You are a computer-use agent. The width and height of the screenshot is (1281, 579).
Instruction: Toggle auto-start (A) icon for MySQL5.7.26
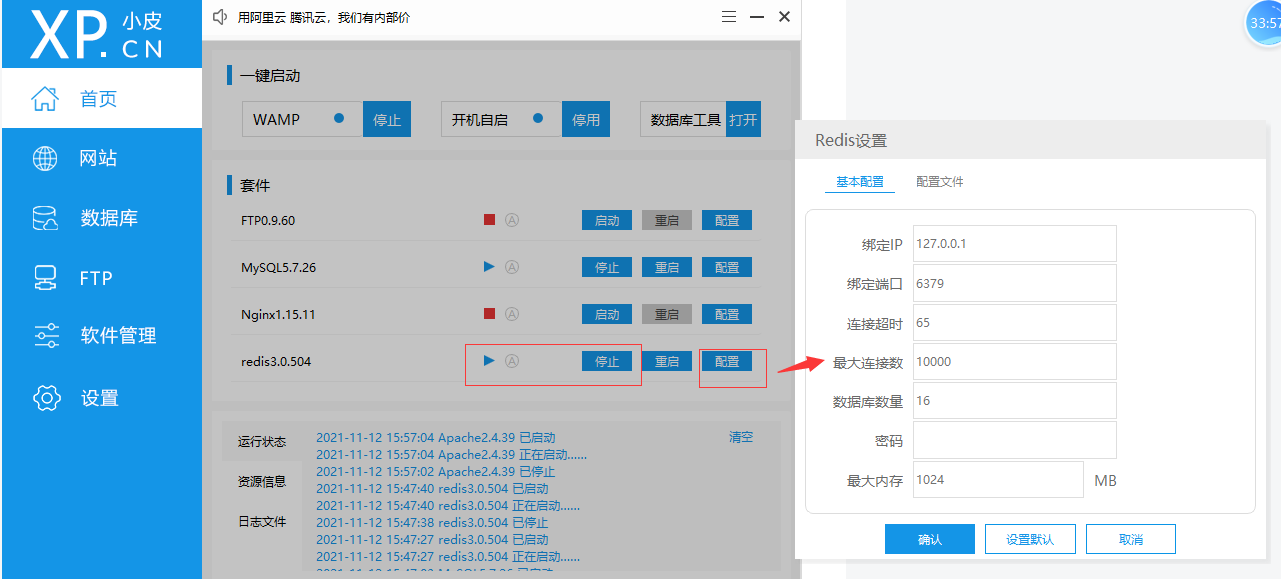pyautogui.click(x=512, y=267)
